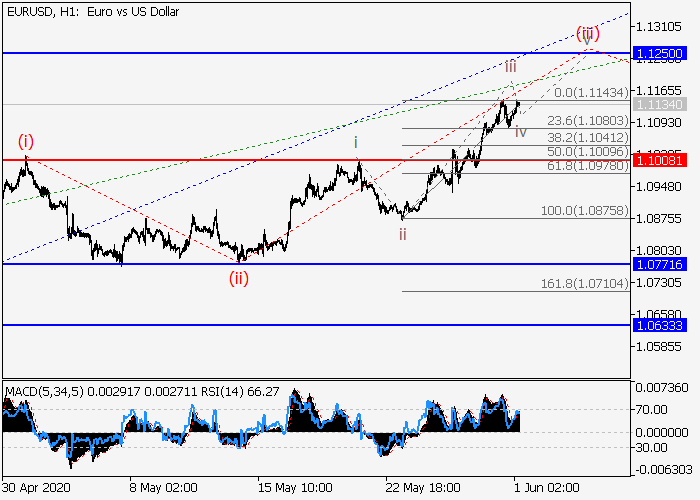Click the 70.00 RSI level on indicator scale
Screen dimensions: 700x500
click(656, 409)
